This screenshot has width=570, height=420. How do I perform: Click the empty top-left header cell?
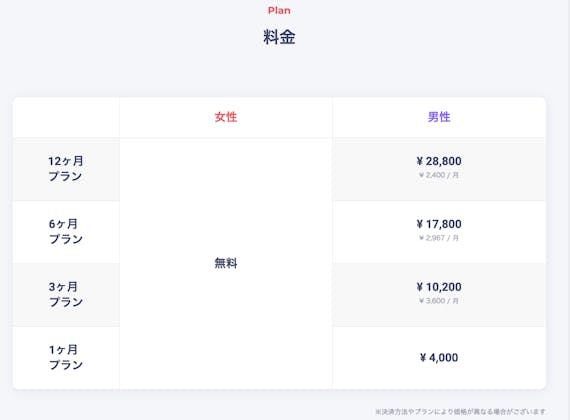[x=66, y=117]
